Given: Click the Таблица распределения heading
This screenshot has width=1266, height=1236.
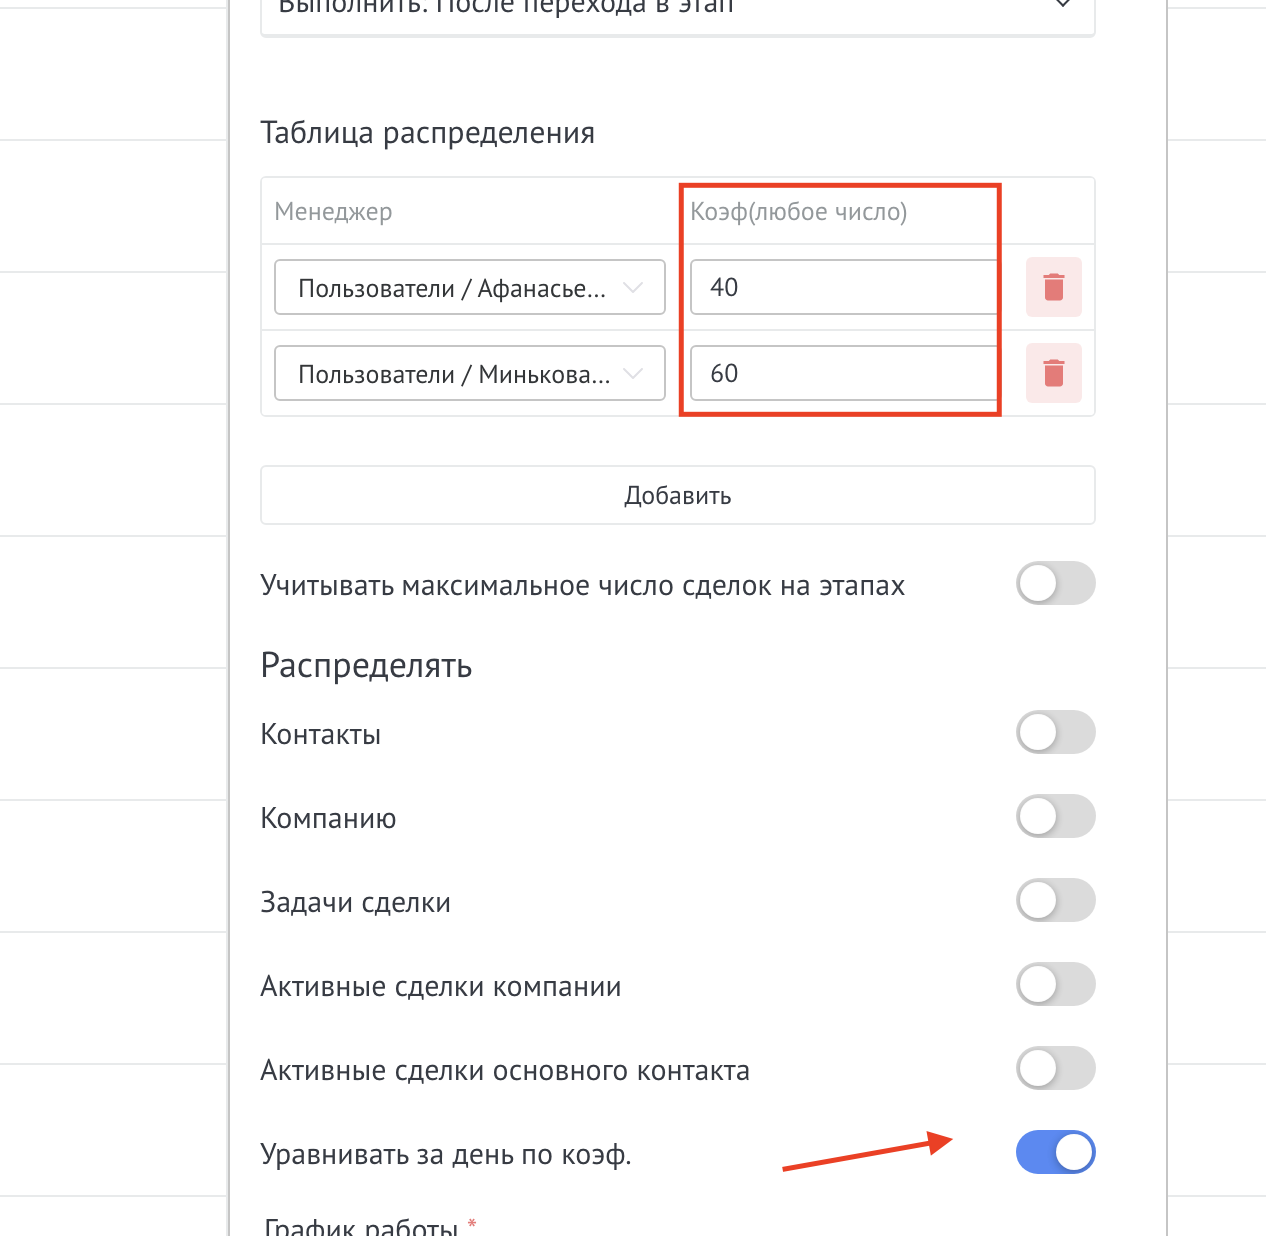Looking at the screenshot, I should (427, 133).
